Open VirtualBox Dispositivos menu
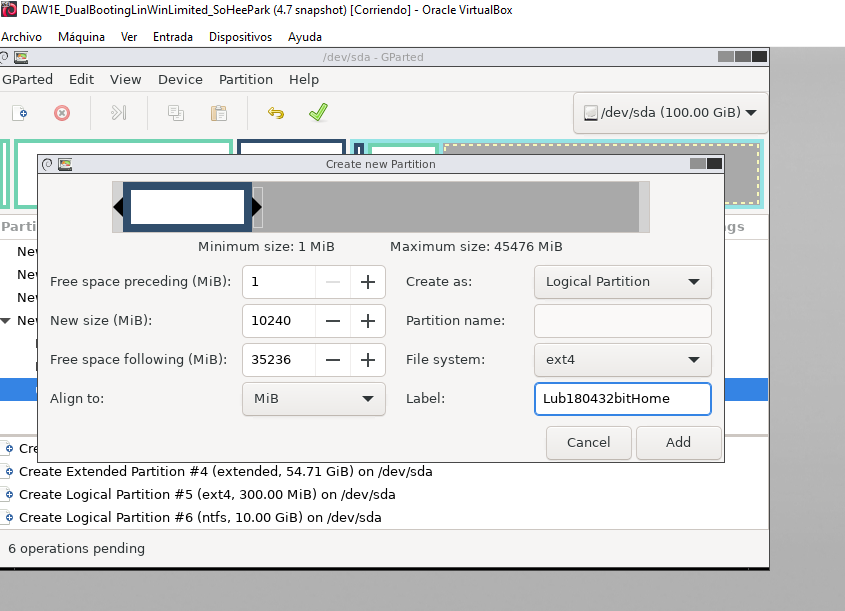 click(x=240, y=37)
